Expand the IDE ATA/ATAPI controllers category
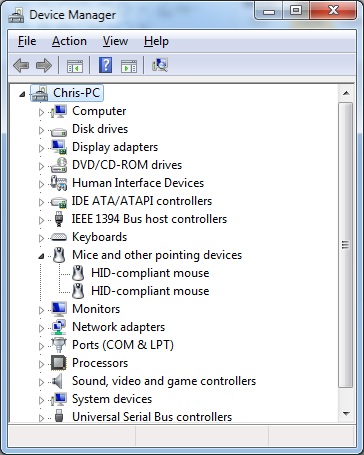This screenshot has height=455, width=364. click(x=41, y=202)
